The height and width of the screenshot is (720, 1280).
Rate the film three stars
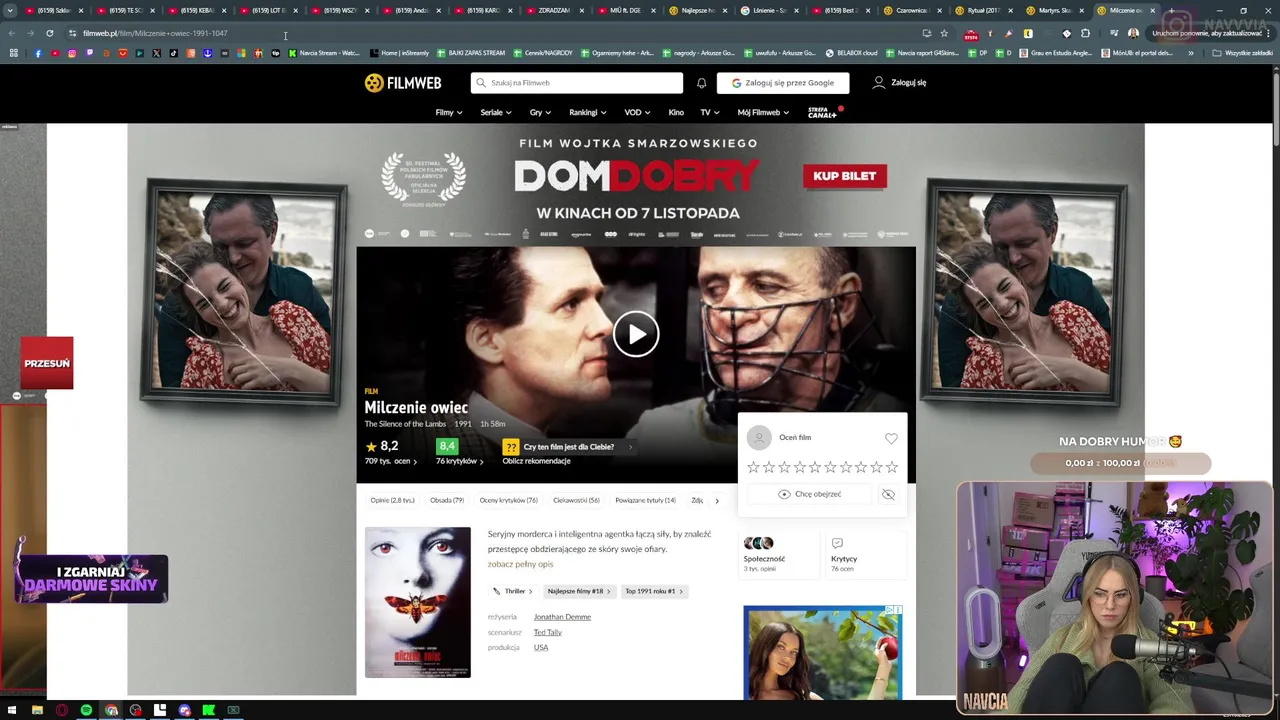(784, 467)
